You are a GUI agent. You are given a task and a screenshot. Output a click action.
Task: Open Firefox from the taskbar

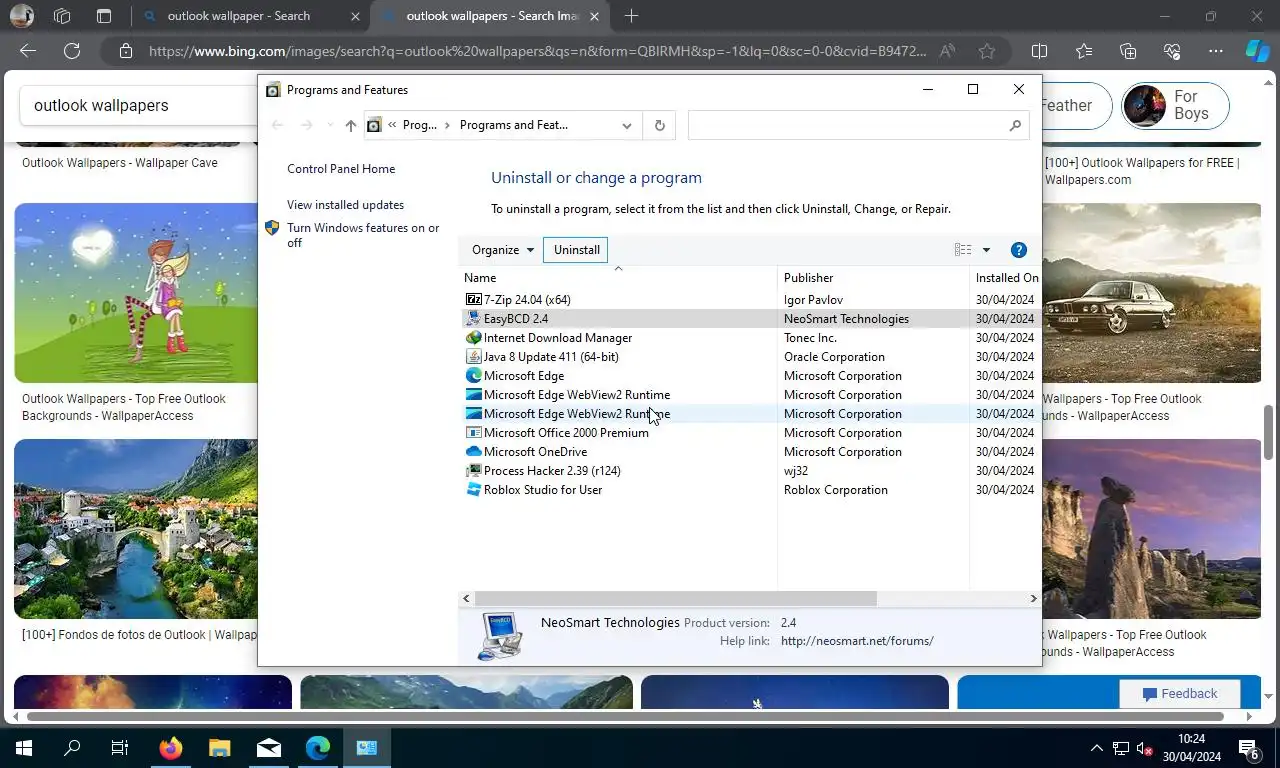171,747
